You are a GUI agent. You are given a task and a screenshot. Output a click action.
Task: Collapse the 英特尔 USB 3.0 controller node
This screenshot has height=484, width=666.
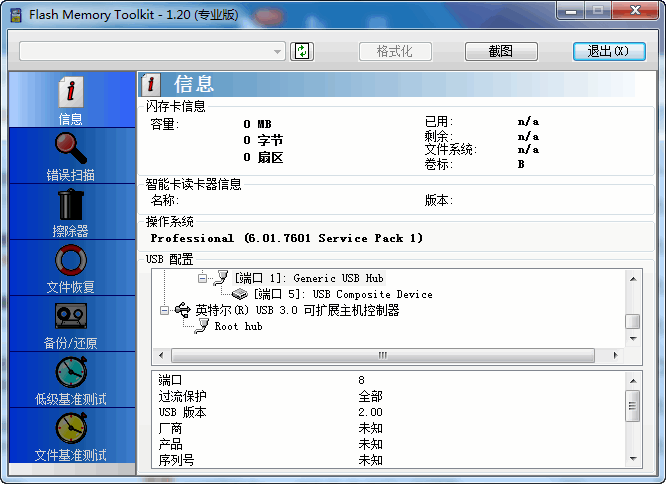coord(164,310)
